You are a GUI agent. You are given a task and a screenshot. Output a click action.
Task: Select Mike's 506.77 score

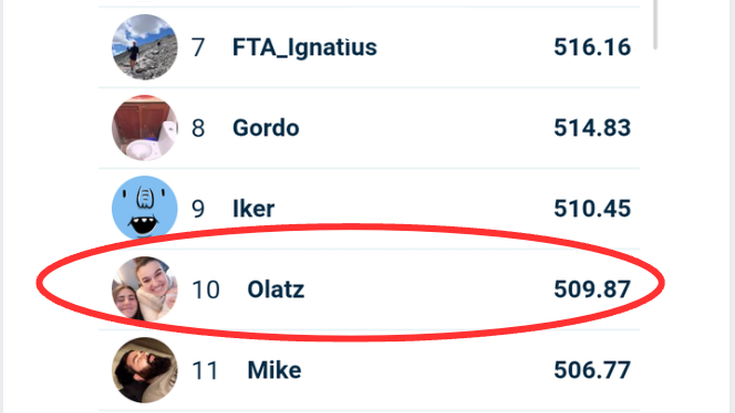click(592, 371)
